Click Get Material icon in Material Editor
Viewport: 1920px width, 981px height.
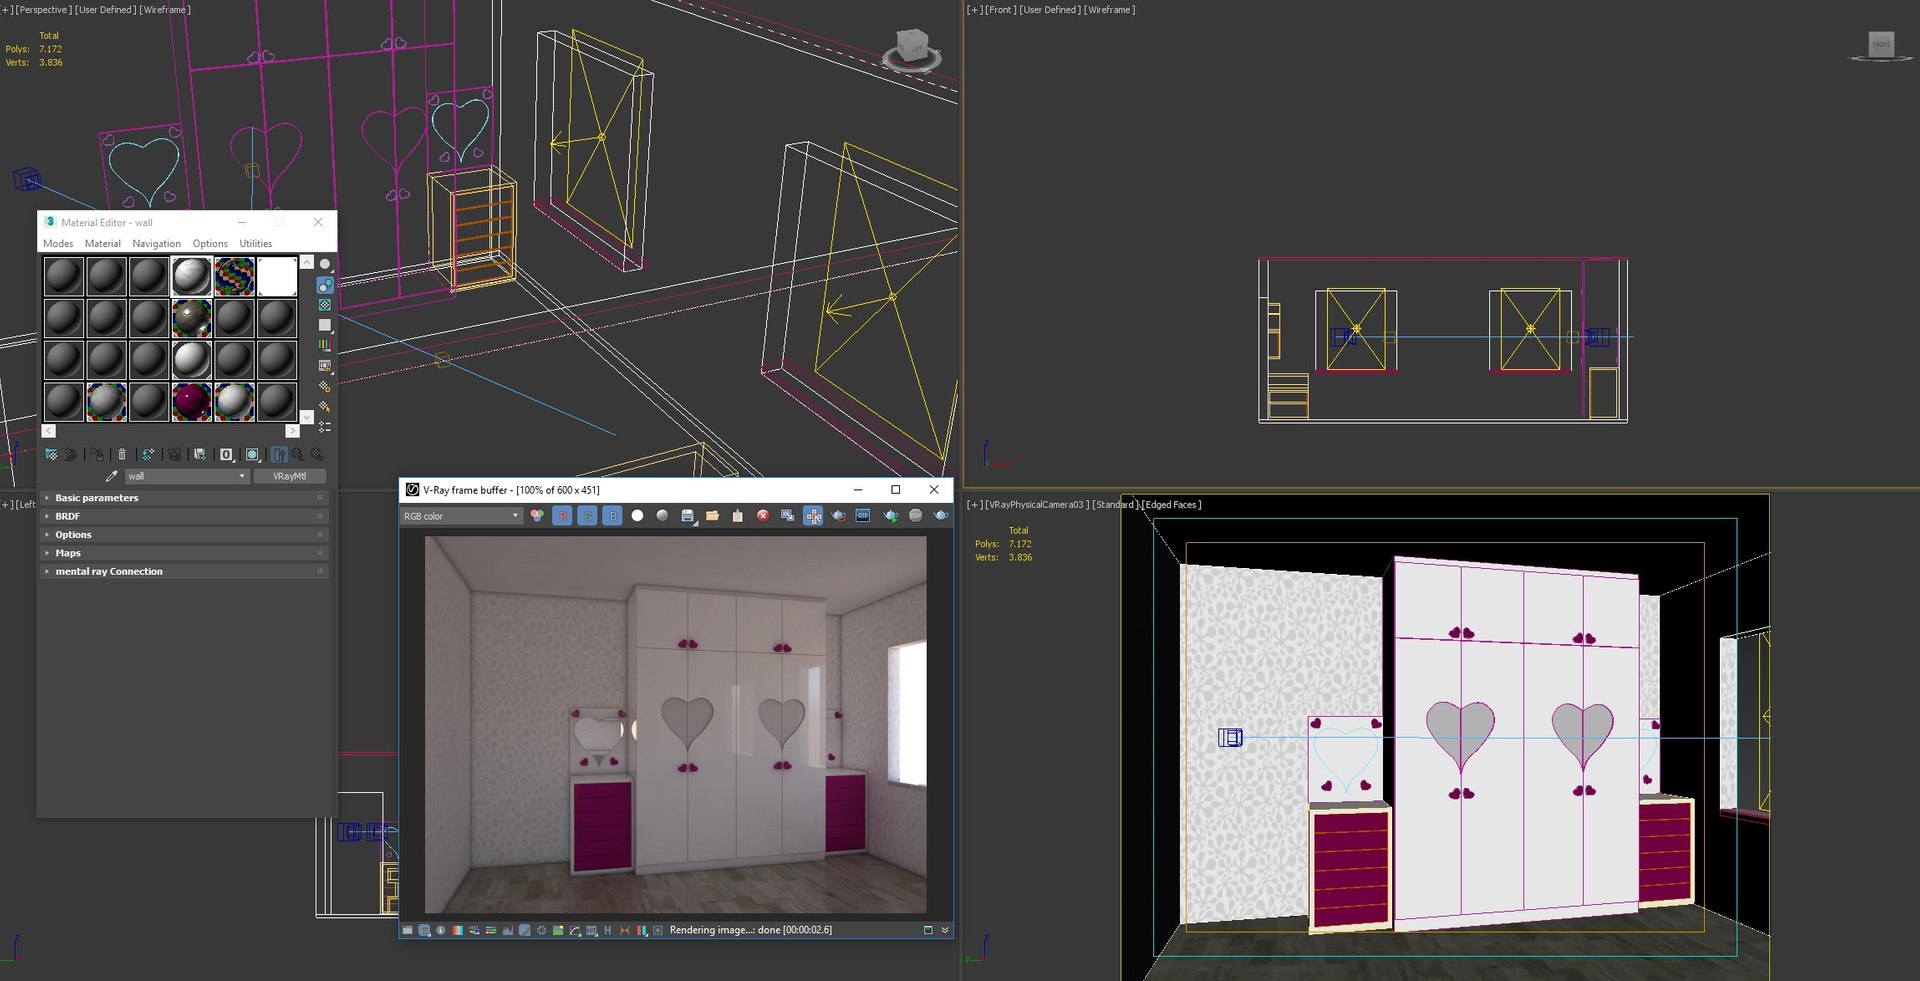coord(51,455)
